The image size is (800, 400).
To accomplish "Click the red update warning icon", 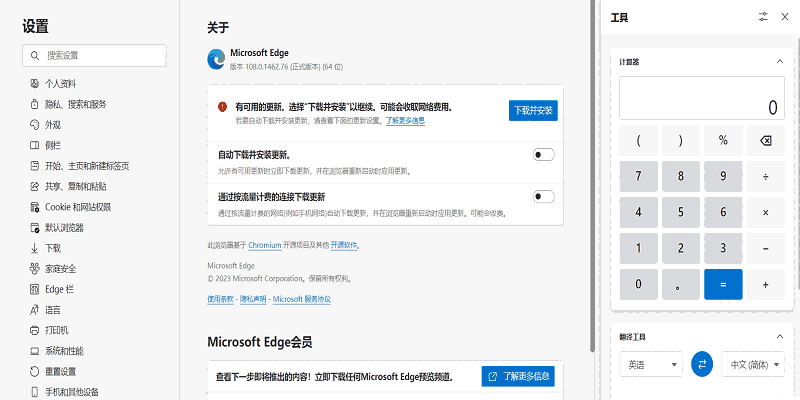I will (x=222, y=107).
